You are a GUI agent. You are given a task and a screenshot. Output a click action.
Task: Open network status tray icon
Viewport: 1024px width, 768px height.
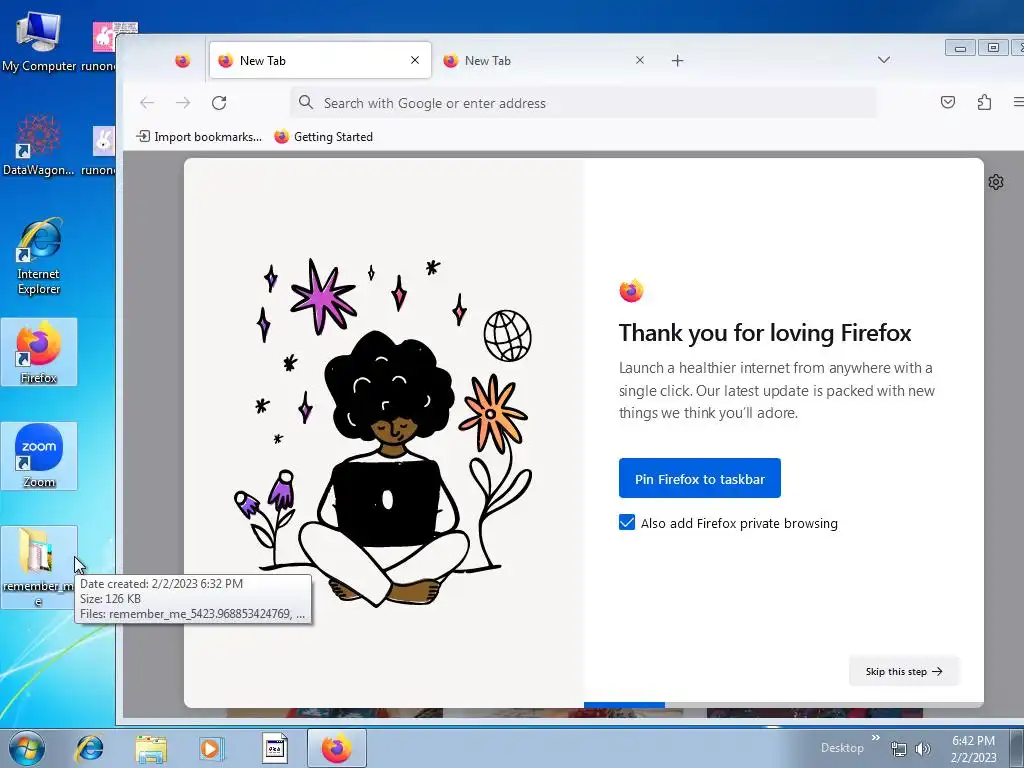click(x=899, y=749)
